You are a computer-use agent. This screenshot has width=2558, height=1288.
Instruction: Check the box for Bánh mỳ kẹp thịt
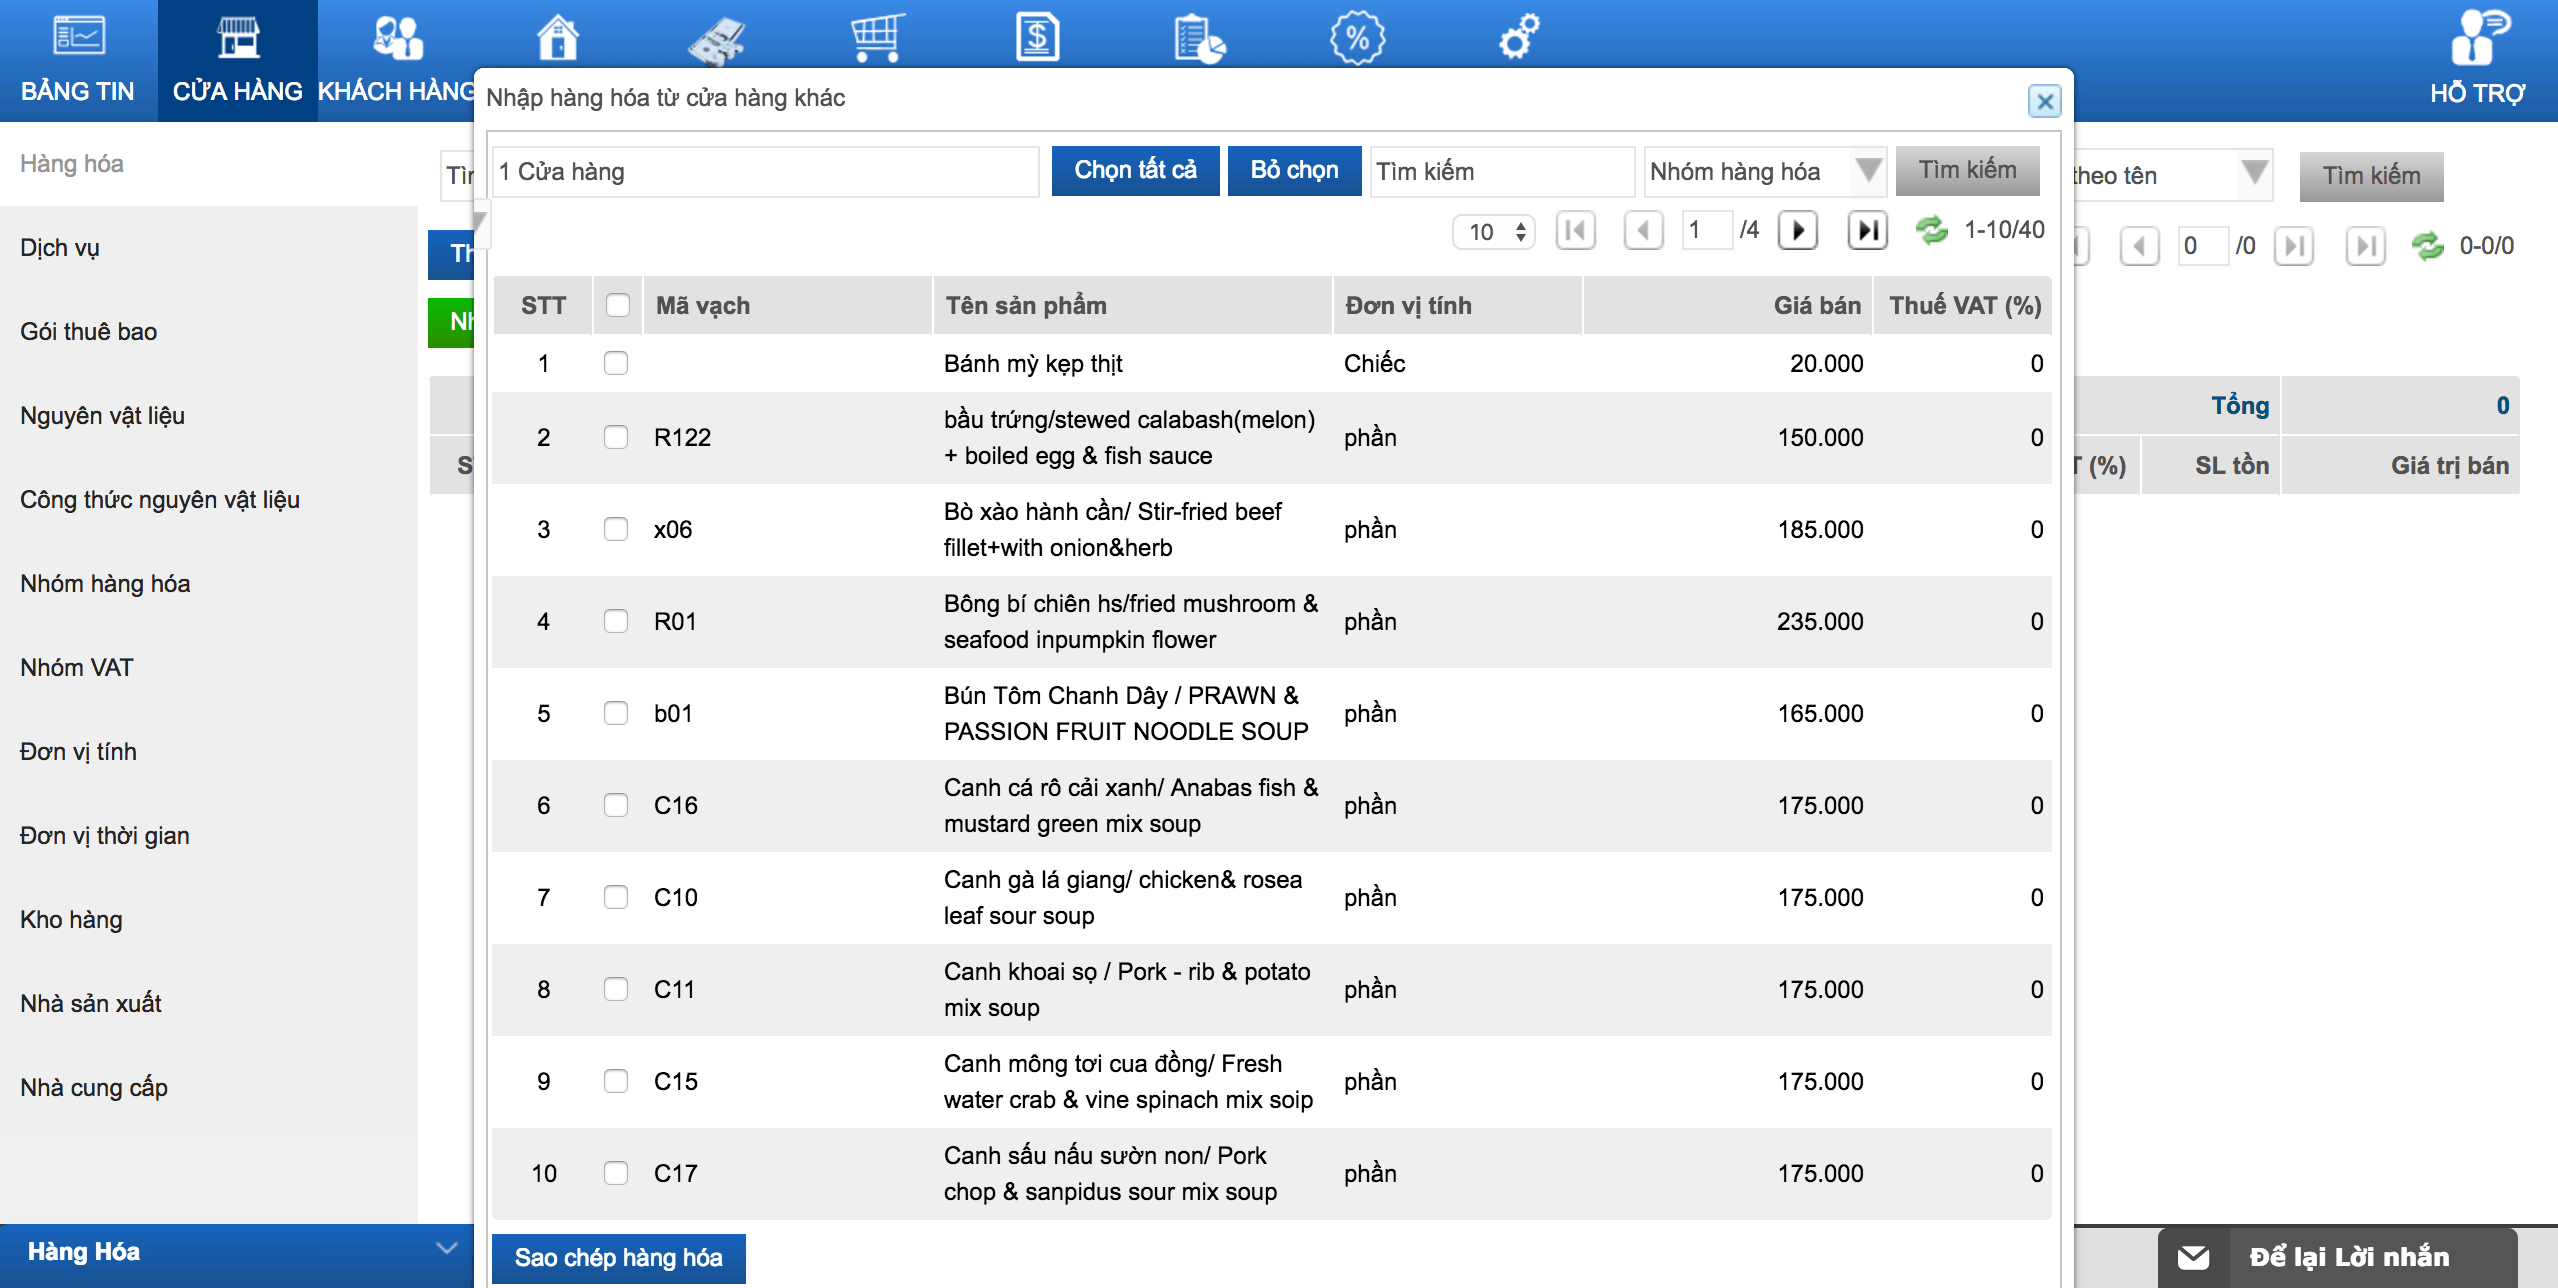click(x=616, y=363)
